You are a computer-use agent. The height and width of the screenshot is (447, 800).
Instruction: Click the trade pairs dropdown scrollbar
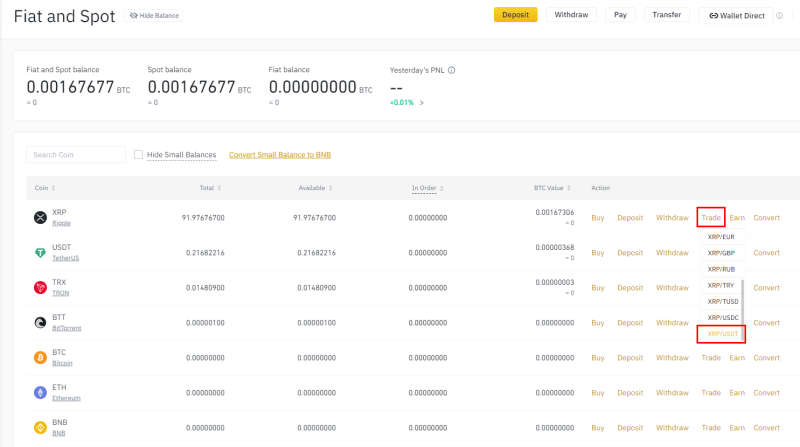(x=742, y=309)
